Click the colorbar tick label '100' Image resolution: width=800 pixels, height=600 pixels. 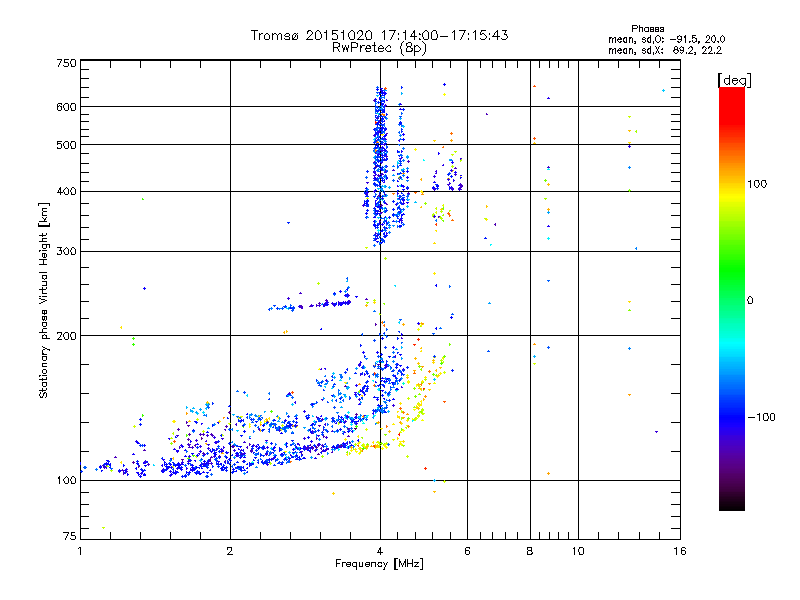[x=757, y=184]
